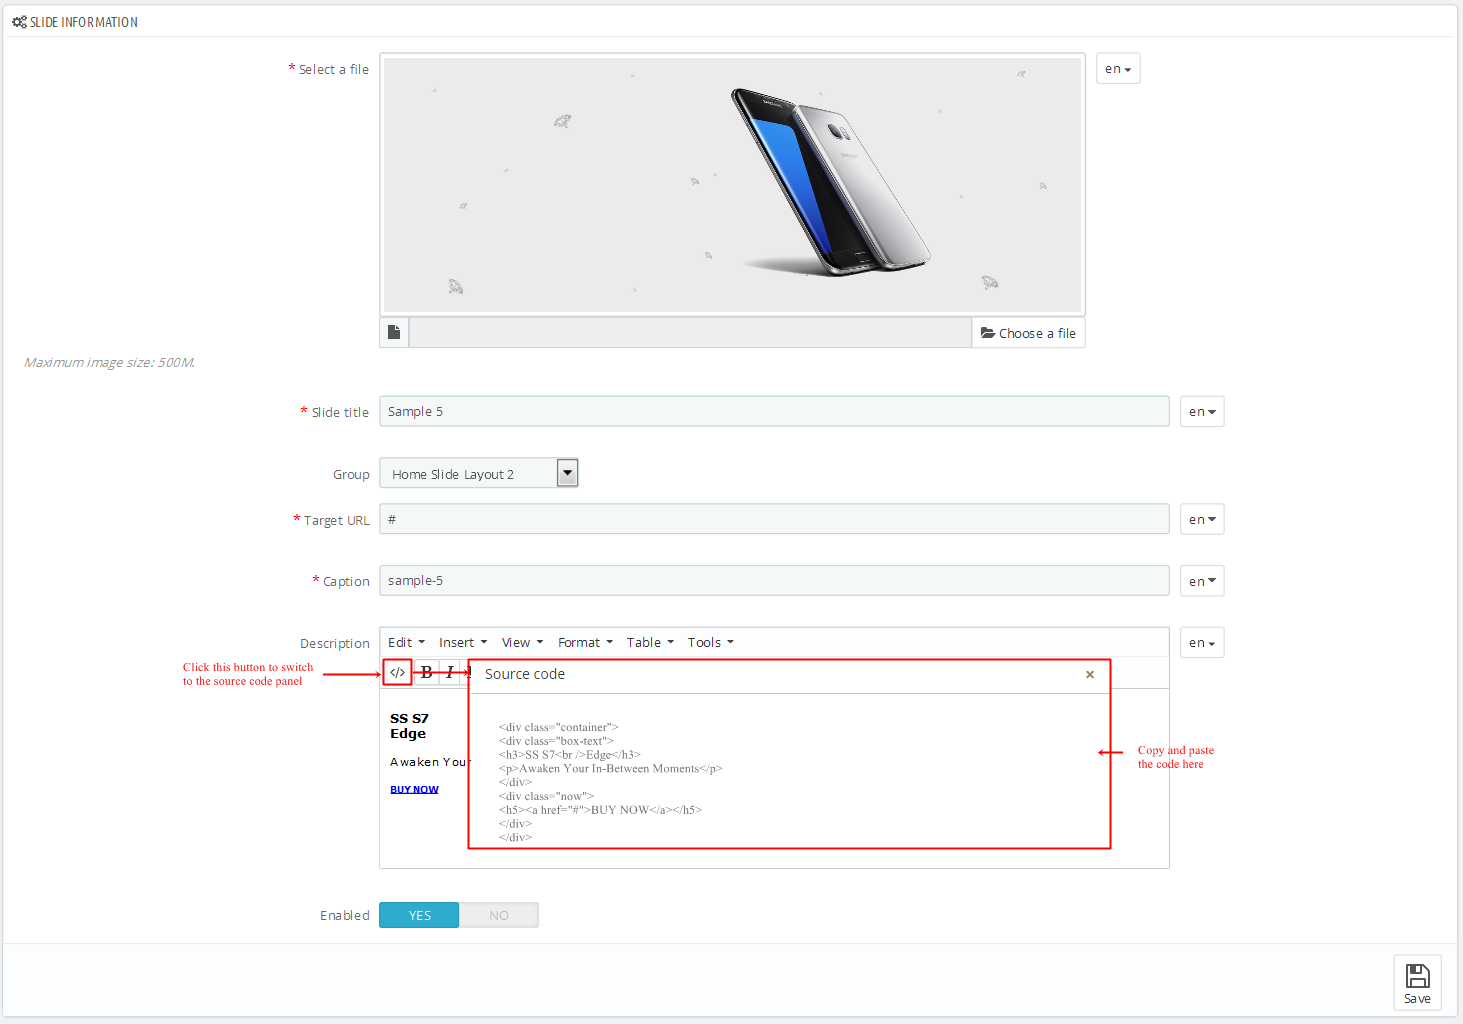This screenshot has width=1463, height=1024.
Task: Click the empty file path field
Action: pos(690,333)
